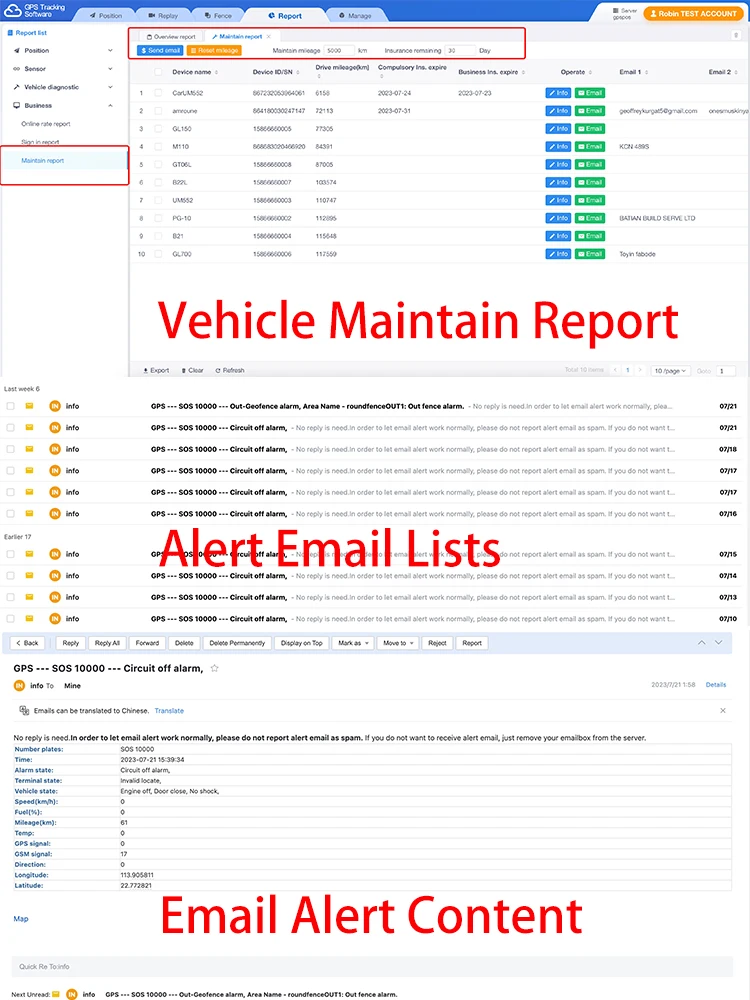The height and width of the screenshot is (1000, 750).
Task: Select the Out-Geofence alarm email checkbox
Action: (10, 406)
